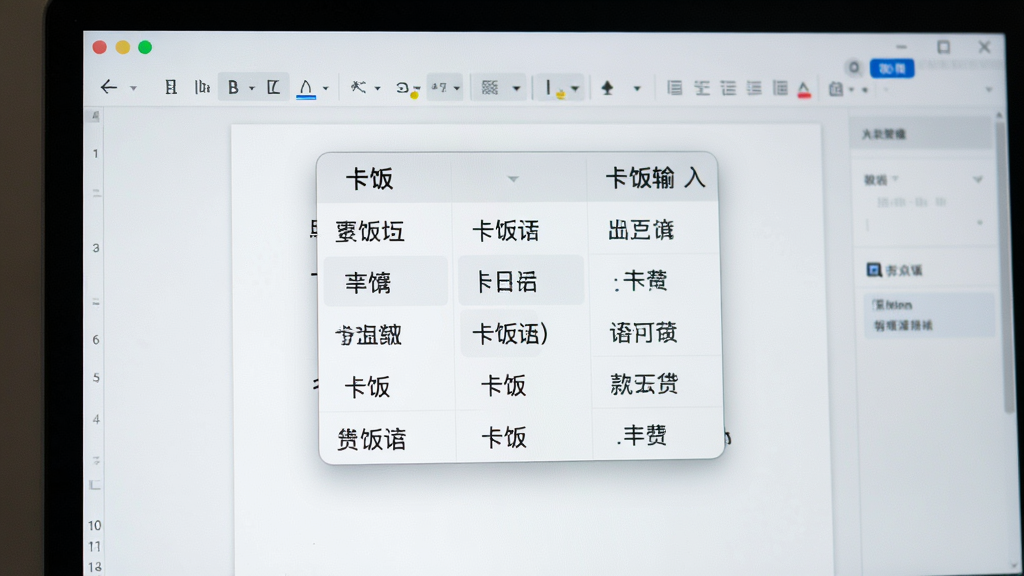Open the dropdown next to the line highlighter
Screen dimensions: 1024x576
pyautogui.click(x=575, y=88)
